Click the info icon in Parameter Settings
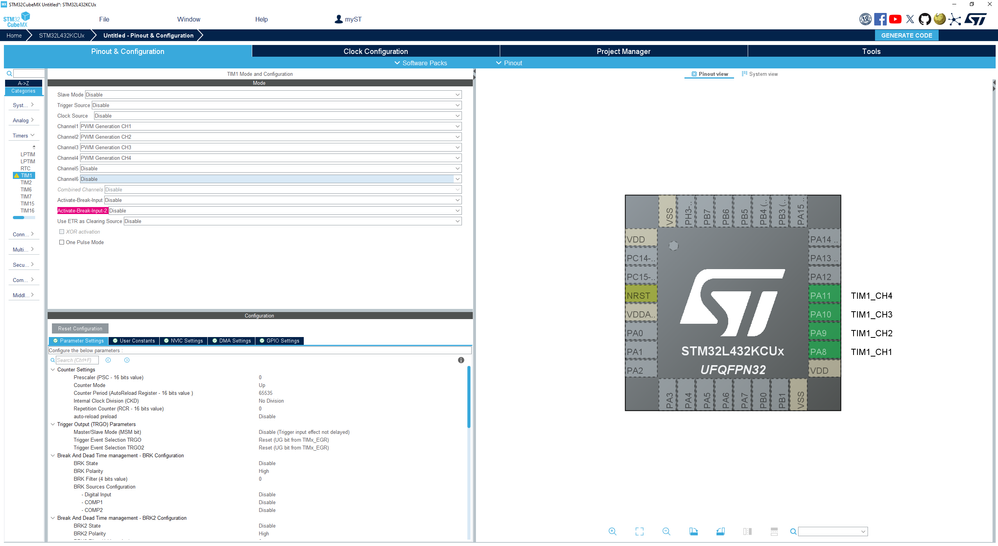The height and width of the screenshot is (546, 998). pos(461,360)
